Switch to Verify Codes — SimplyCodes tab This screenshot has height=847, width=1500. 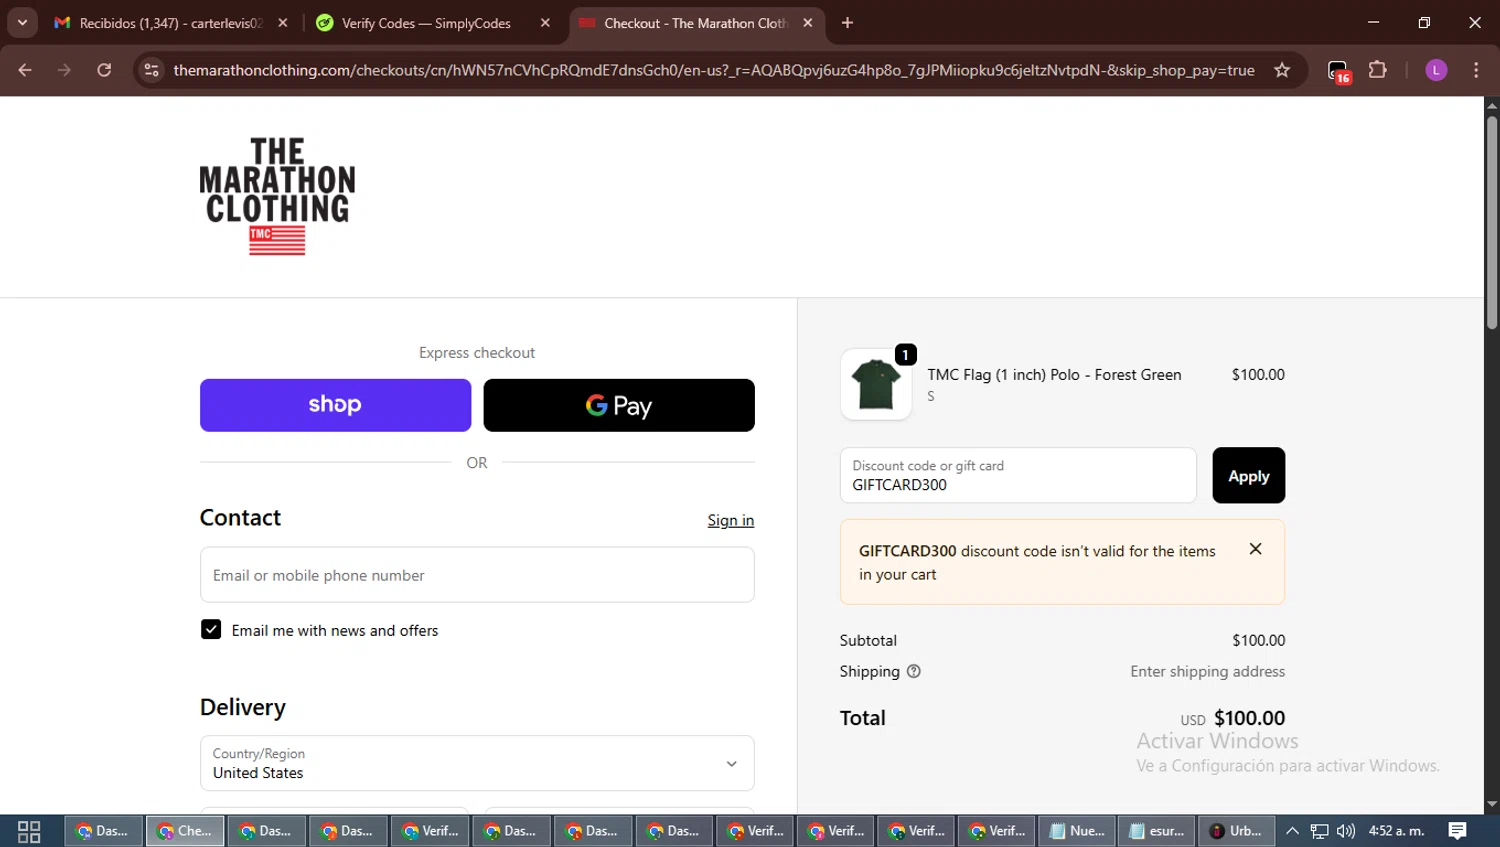(426, 23)
